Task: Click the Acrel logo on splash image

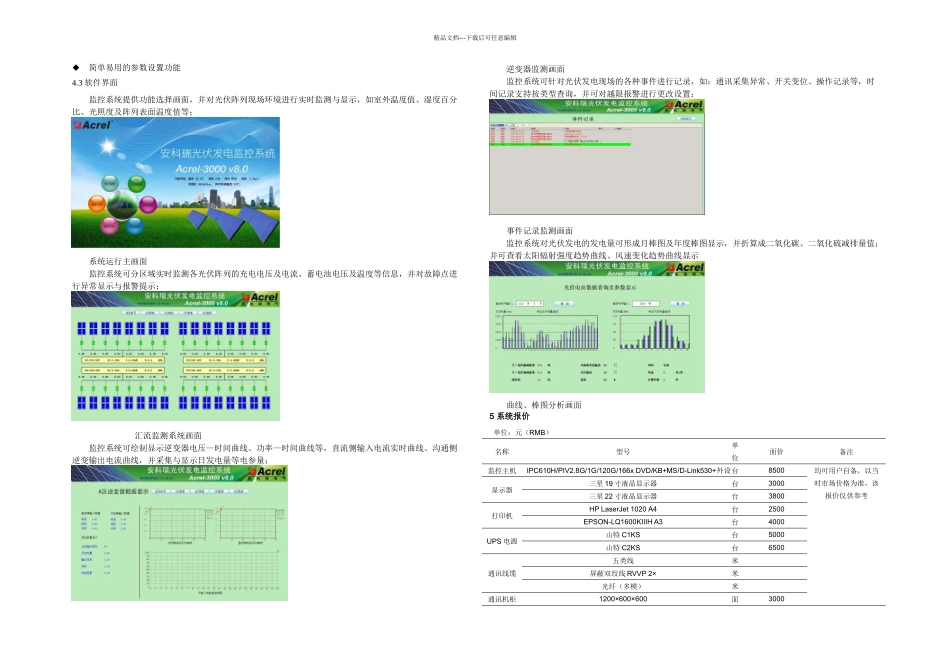Action: coord(92,125)
